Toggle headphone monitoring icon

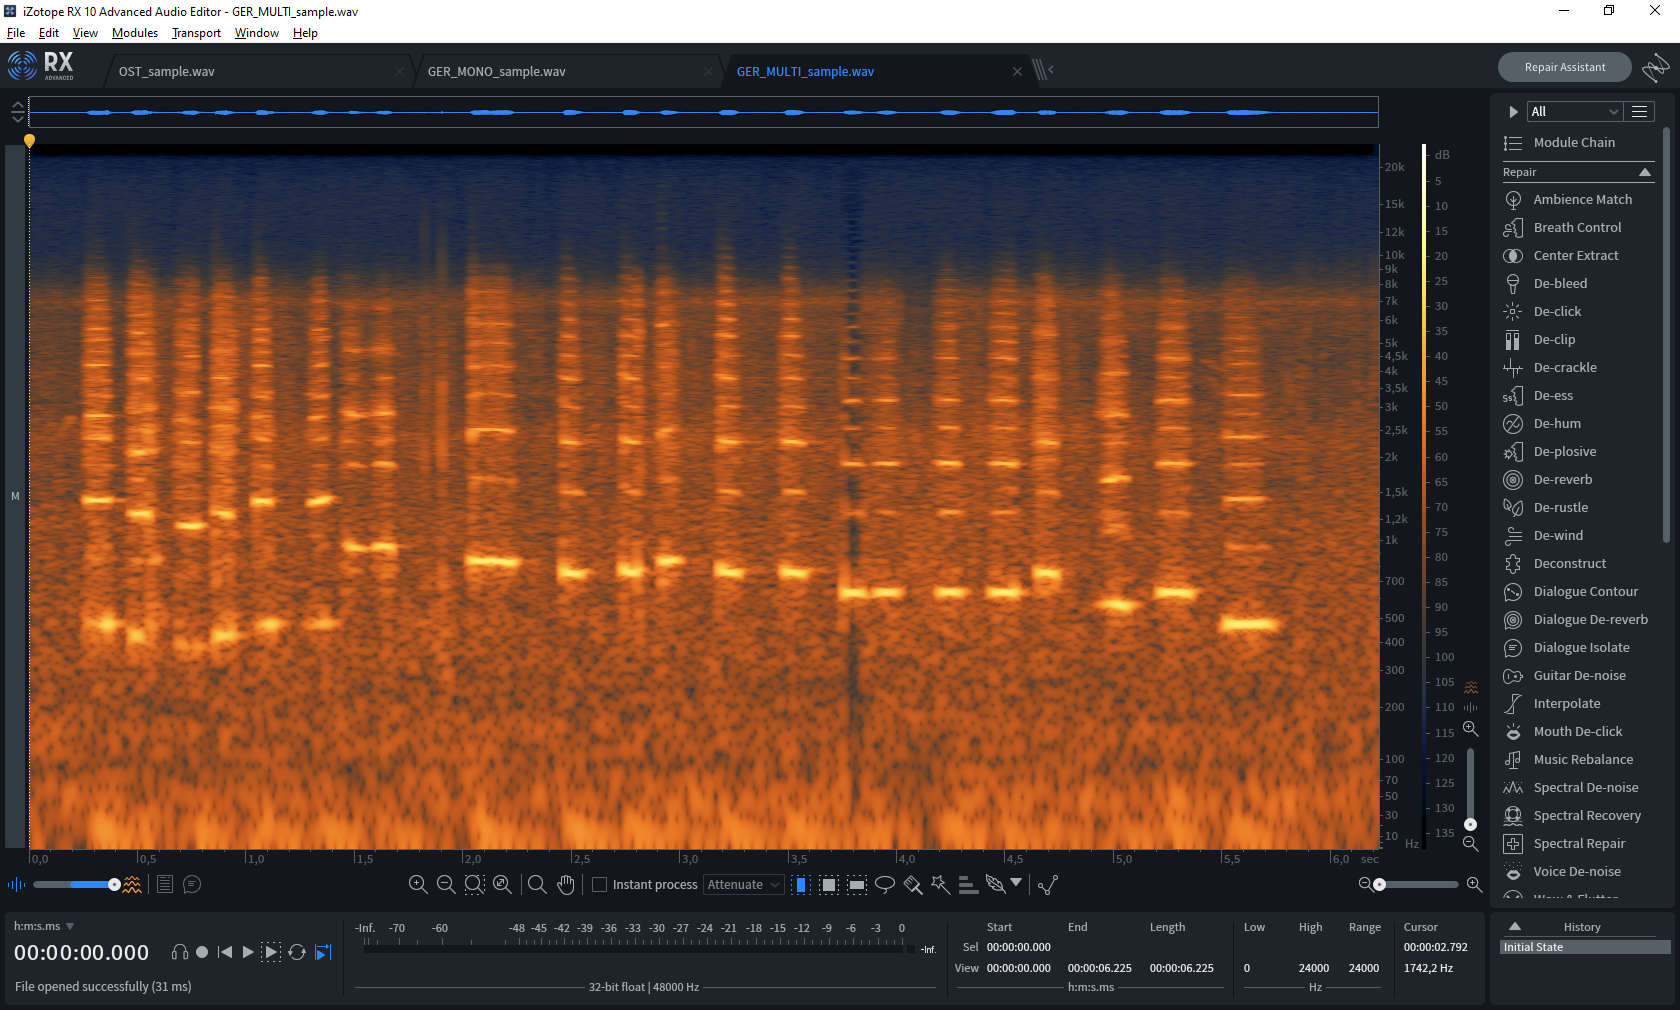pos(180,952)
